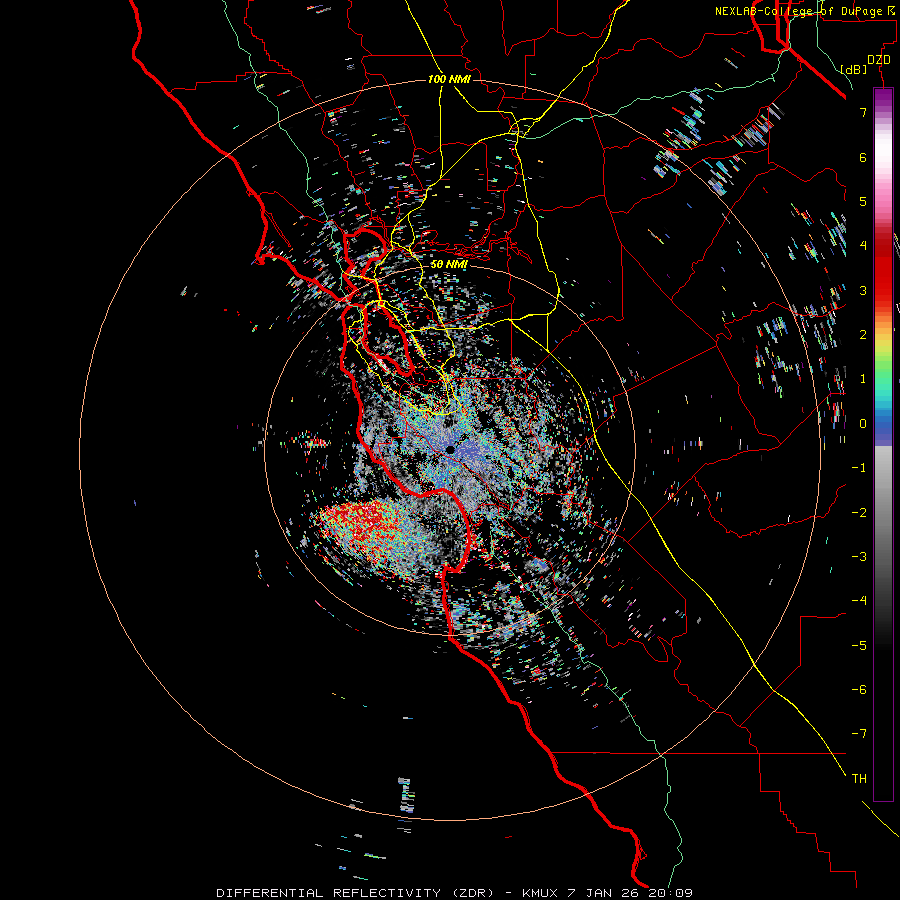Click the "50 NMI" range ring label
This screenshot has height=900, width=900.
coord(449,265)
